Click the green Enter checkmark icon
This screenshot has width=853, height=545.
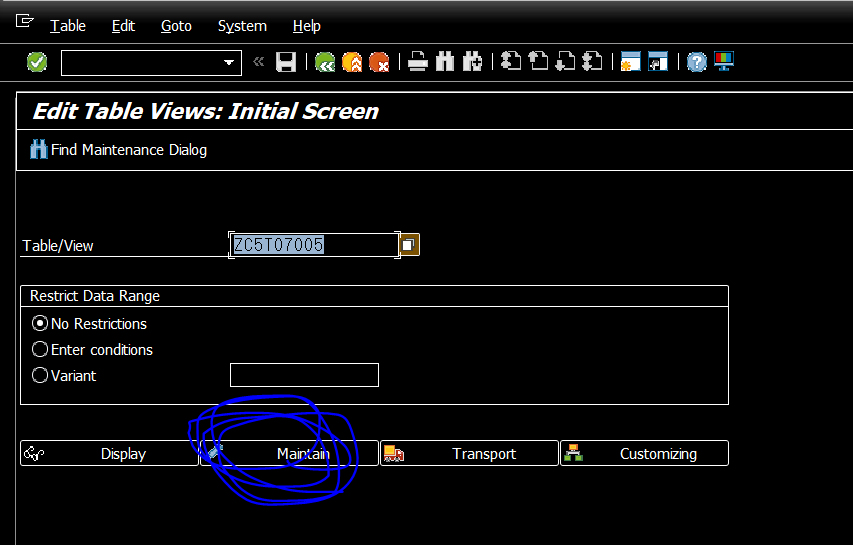coord(37,62)
